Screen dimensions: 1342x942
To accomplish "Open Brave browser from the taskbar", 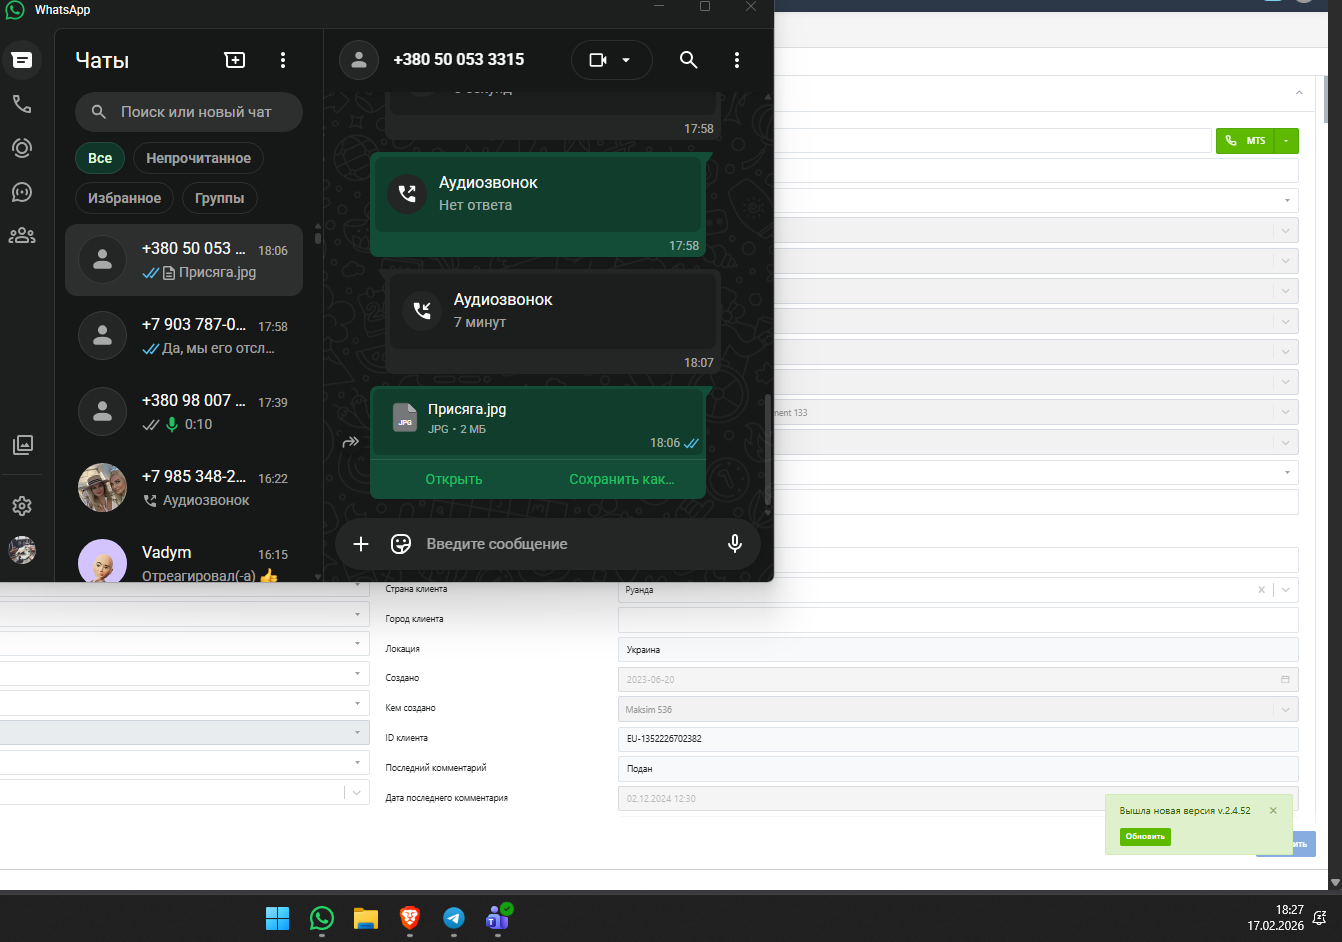I will click(x=410, y=918).
